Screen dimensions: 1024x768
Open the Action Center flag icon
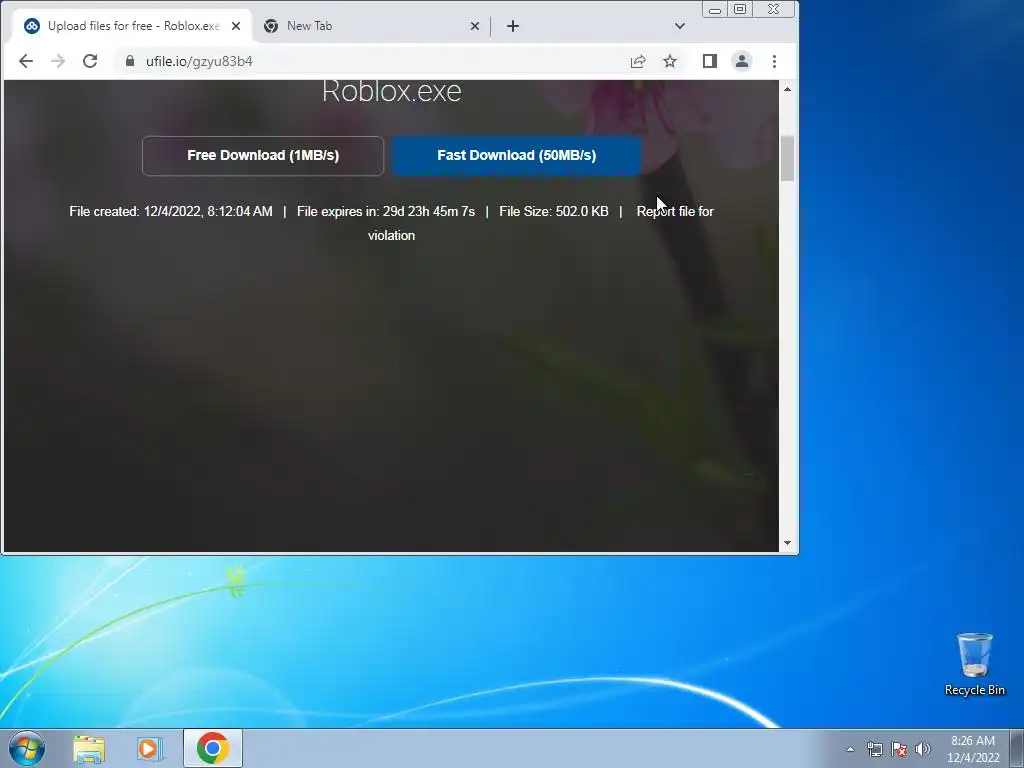click(899, 749)
